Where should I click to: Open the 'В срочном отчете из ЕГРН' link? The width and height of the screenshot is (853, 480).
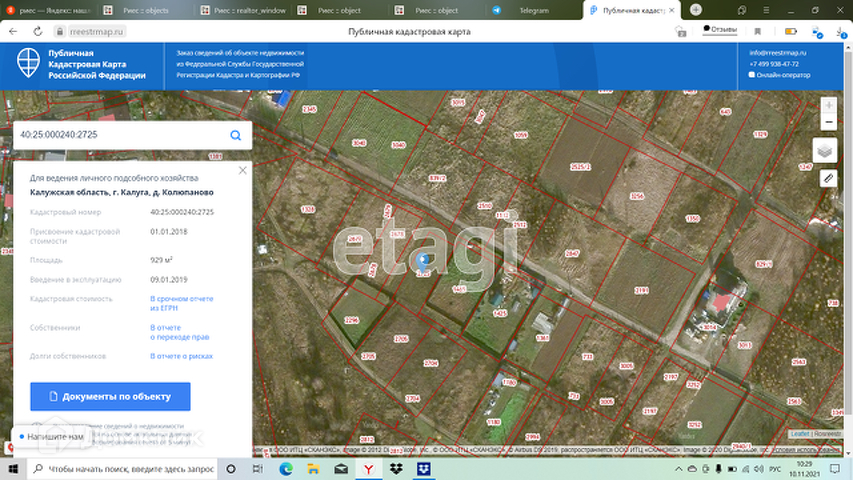pos(181,303)
